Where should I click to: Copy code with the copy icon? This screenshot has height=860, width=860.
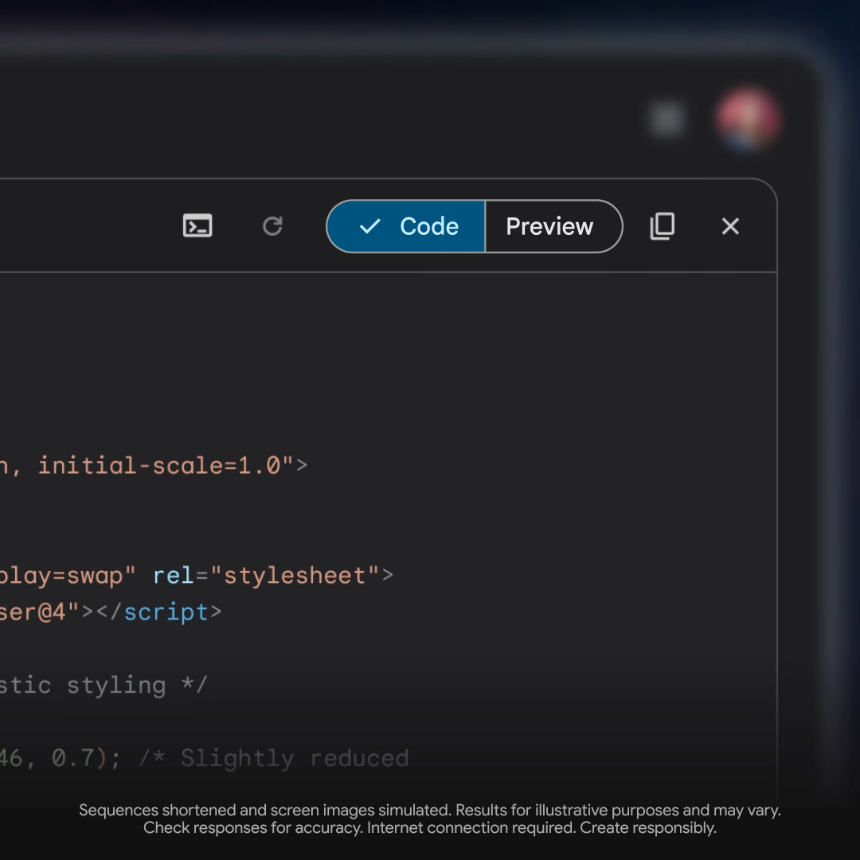(662, 226)
